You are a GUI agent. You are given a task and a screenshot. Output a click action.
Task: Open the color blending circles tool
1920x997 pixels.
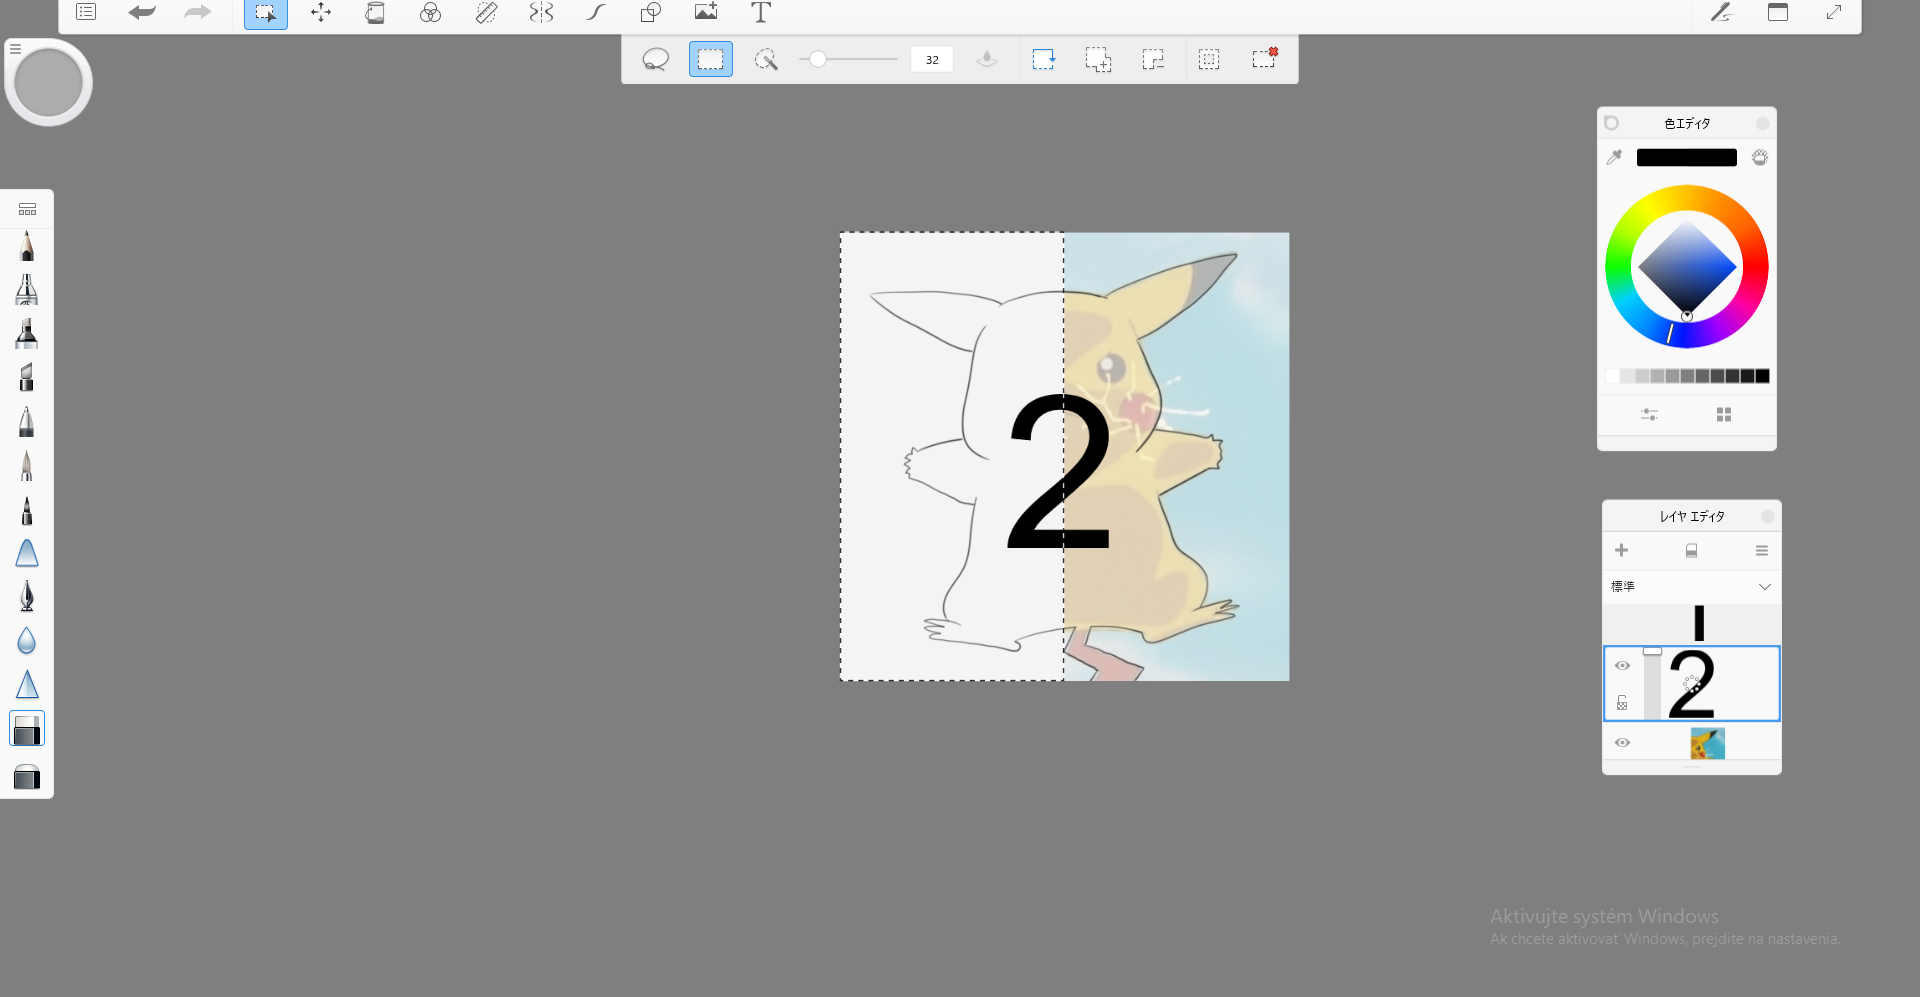tap(430, 12)
